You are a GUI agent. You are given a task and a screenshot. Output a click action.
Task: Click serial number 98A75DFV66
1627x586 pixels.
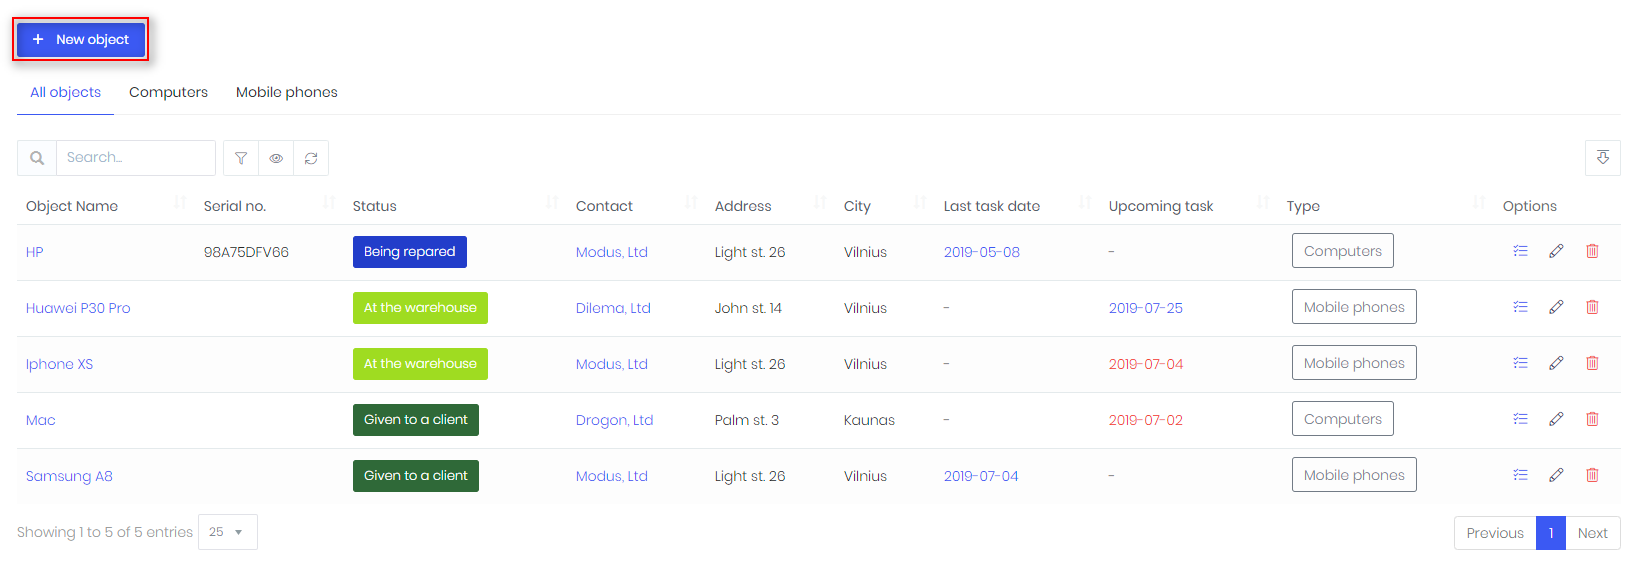coord(246,252)
